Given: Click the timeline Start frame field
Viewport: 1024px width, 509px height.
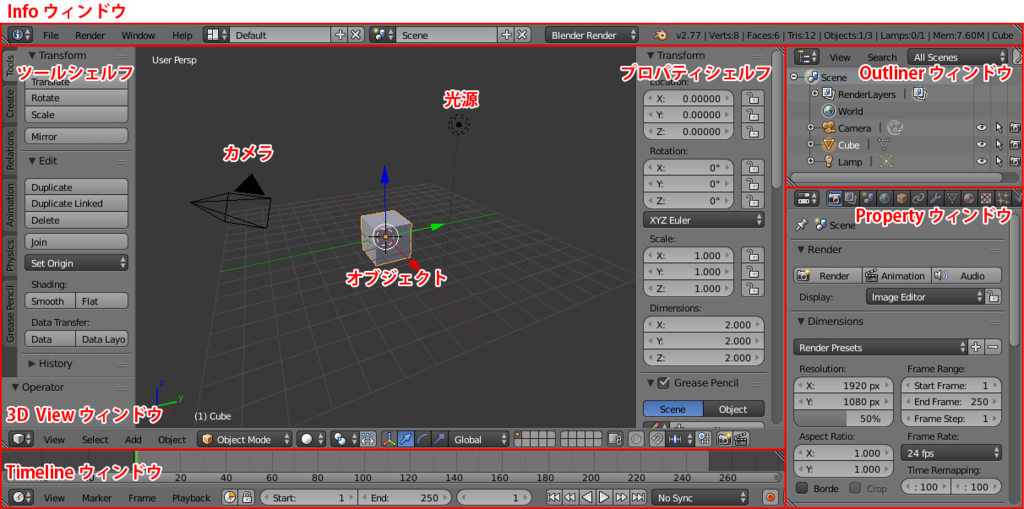Looking at the screenshot, I should (309, 497).
